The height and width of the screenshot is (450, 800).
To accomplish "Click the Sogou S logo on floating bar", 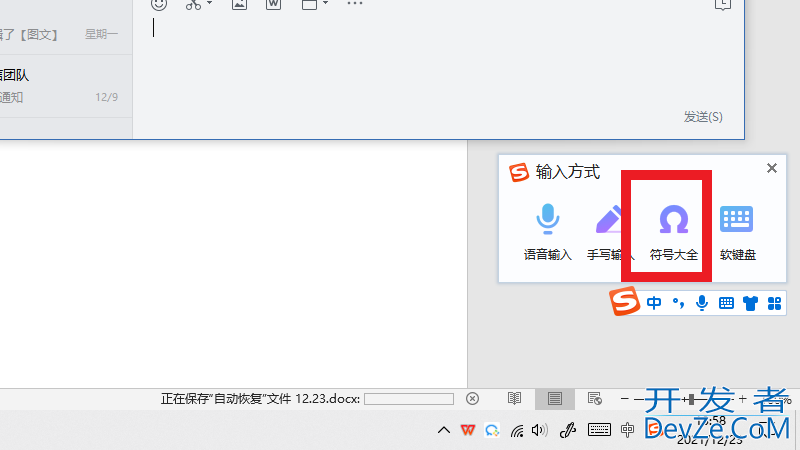I will tap(624, 301).
